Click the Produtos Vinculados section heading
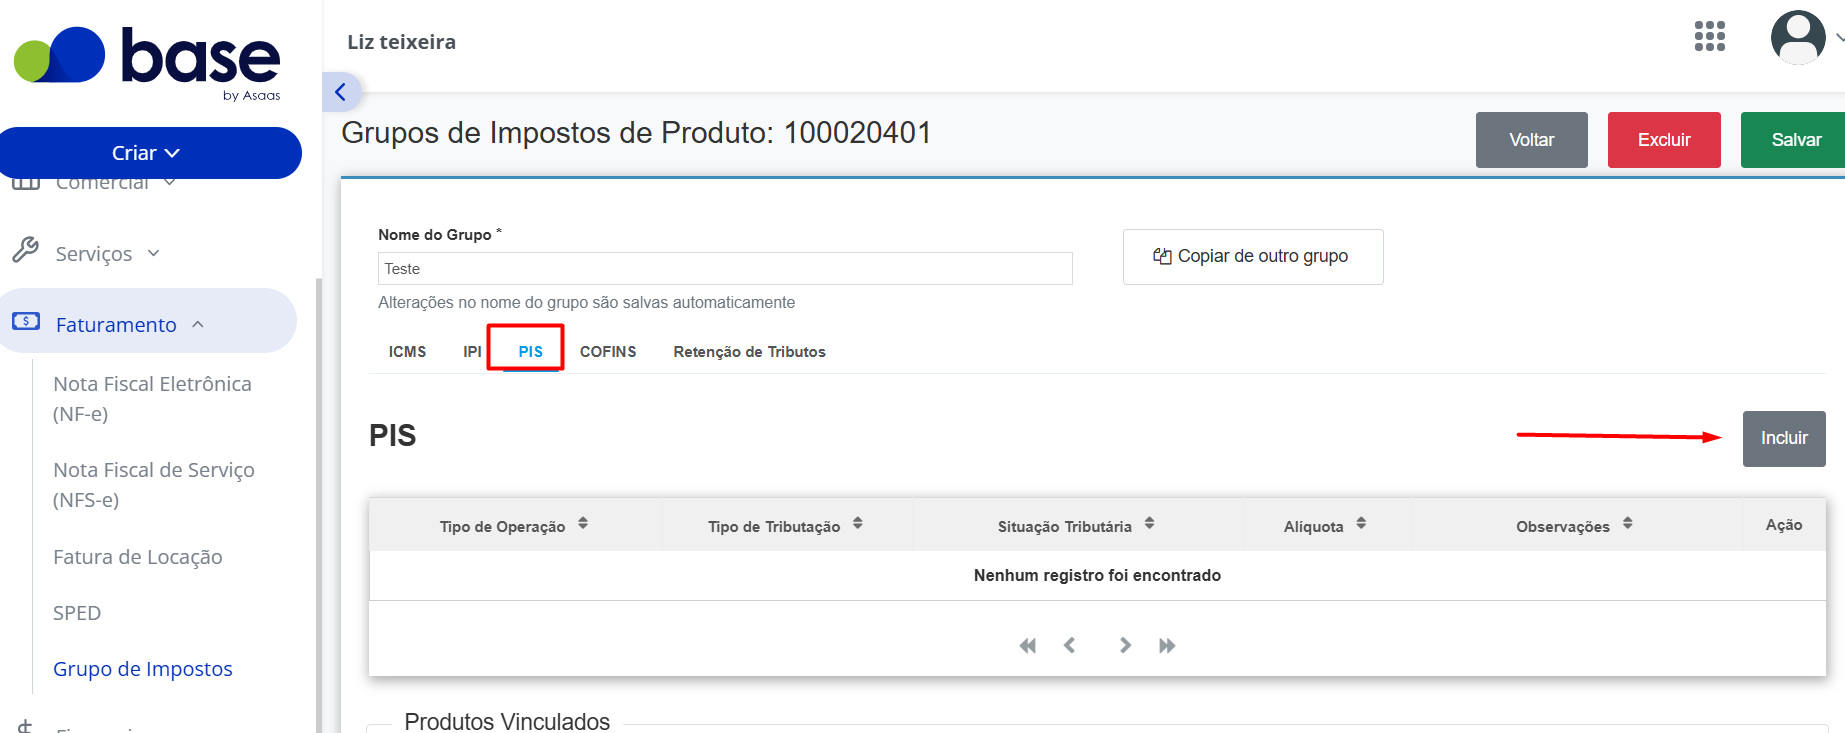1845x733 pixels. (x=507, y=721)
